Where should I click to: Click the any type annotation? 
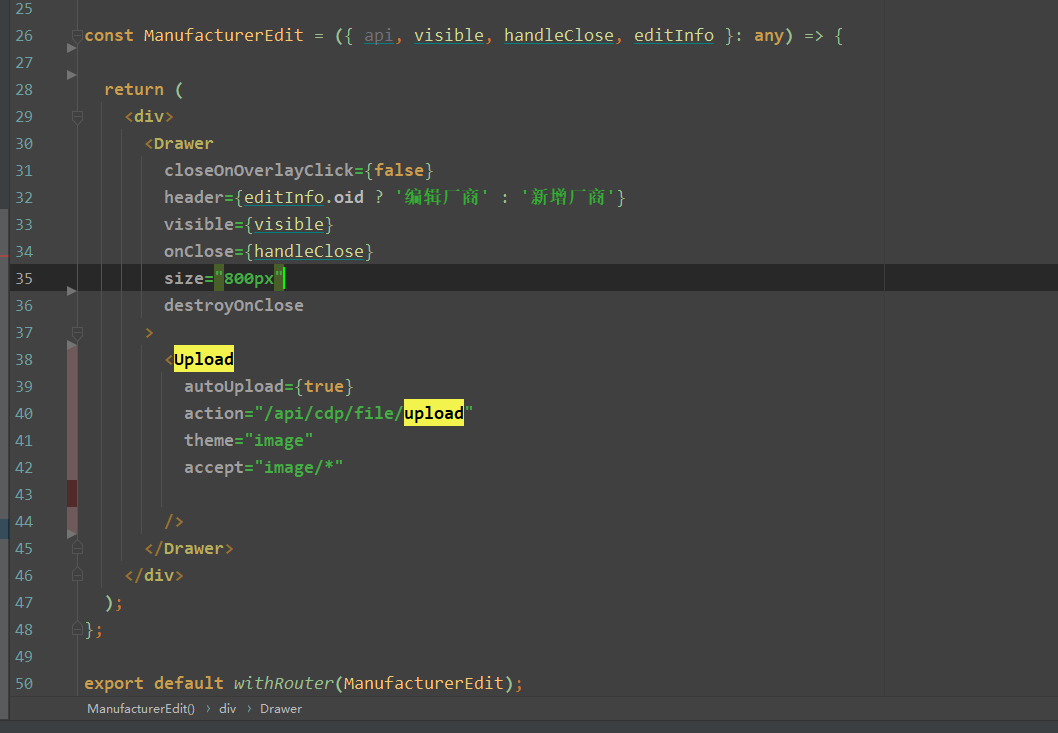[x=769, y=35]
